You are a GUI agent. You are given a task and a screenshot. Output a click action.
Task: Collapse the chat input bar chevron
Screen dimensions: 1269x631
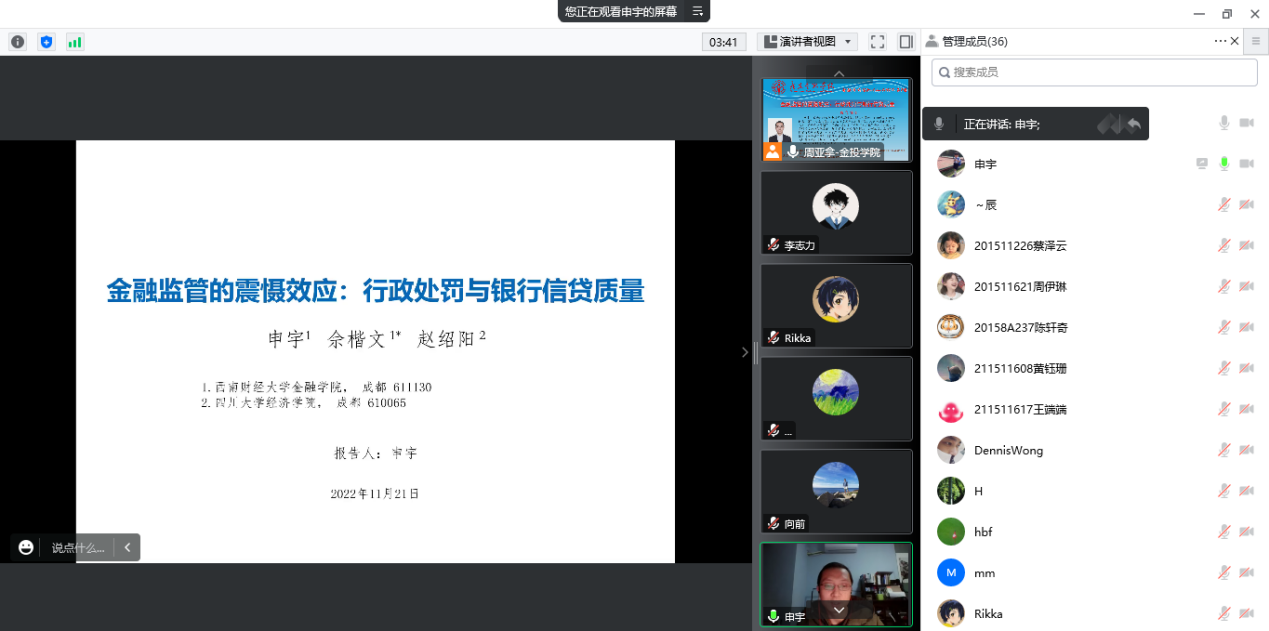pos(127,547)
